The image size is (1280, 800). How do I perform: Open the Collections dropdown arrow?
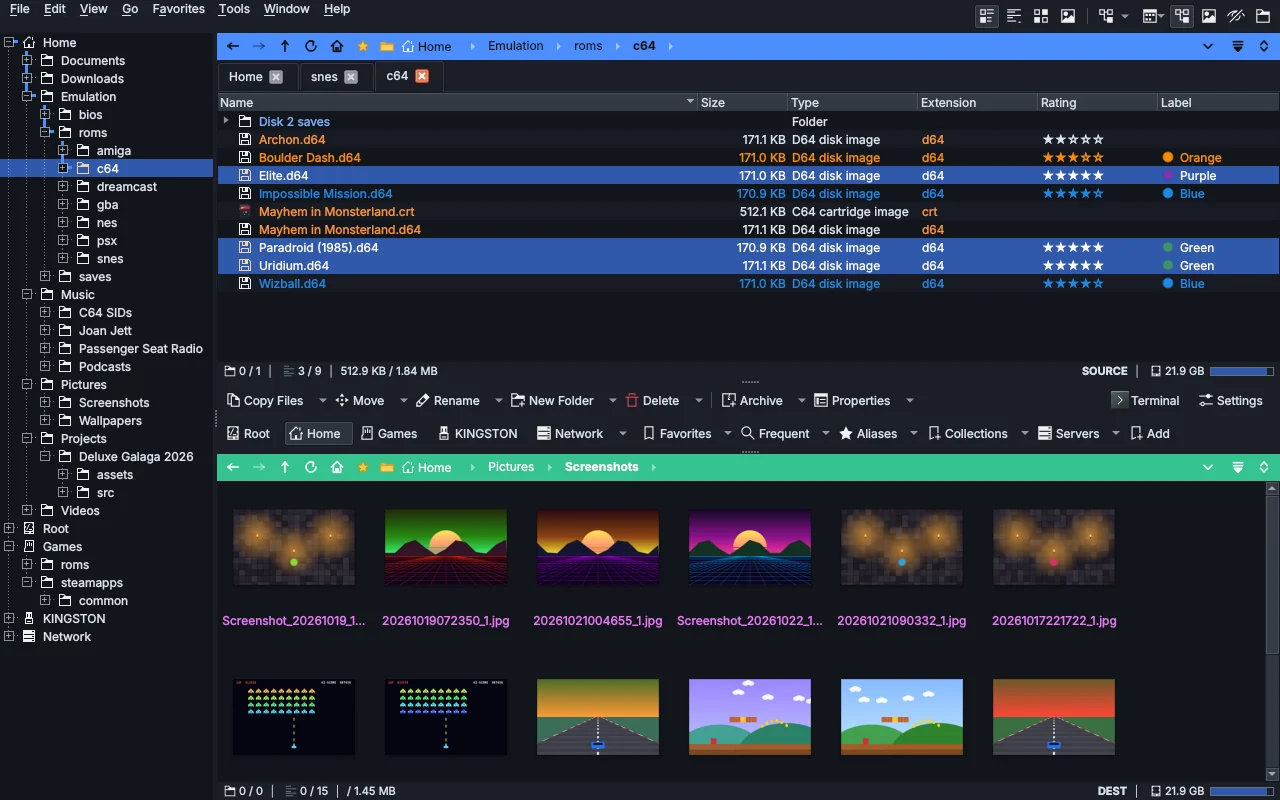(1025, 434)
